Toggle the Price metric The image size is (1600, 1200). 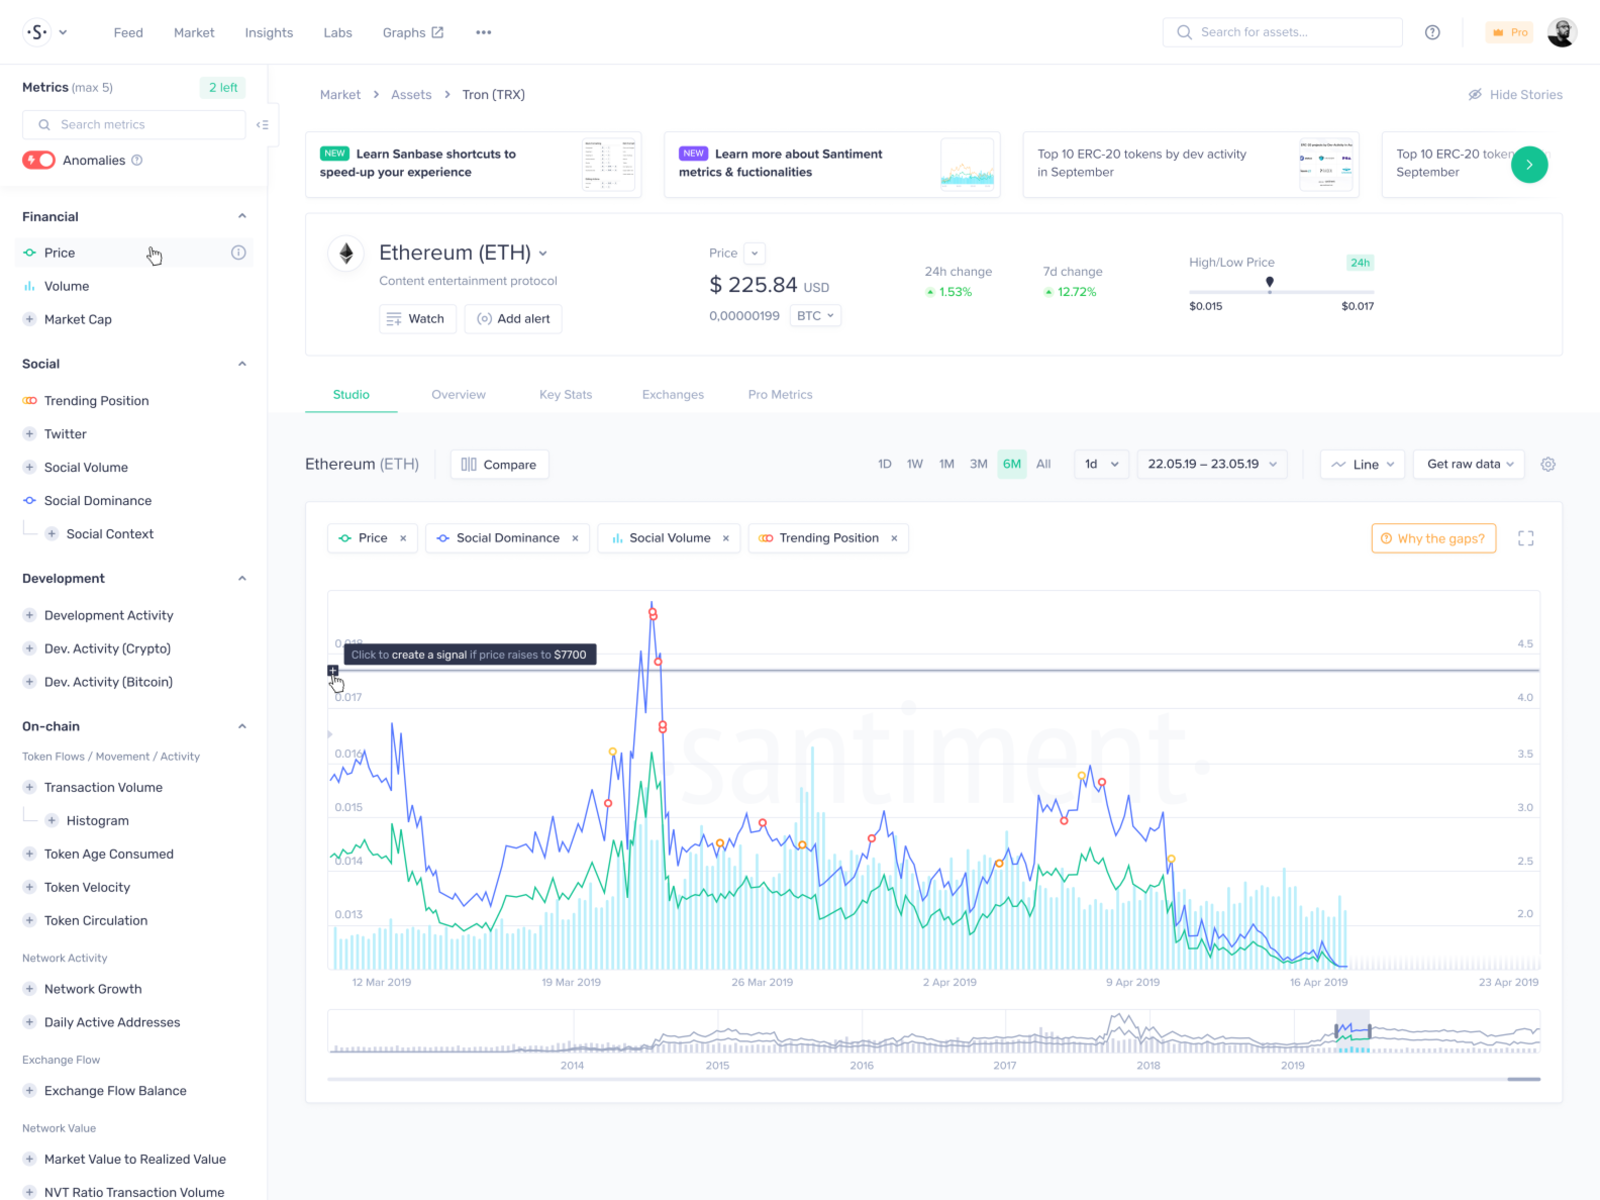(136, 253)
